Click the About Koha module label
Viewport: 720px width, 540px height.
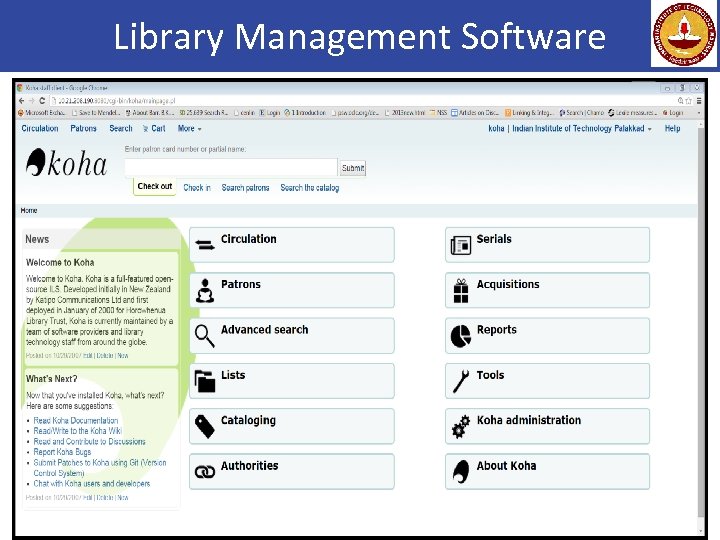(x=506, y=466)
